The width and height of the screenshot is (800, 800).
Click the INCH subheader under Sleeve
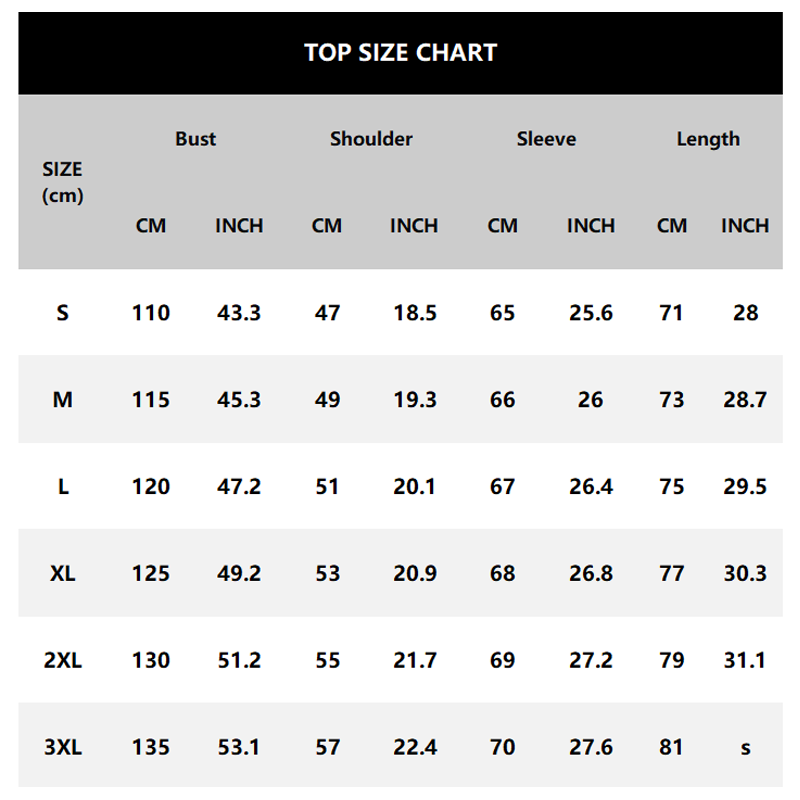click(x=591, y=226)
